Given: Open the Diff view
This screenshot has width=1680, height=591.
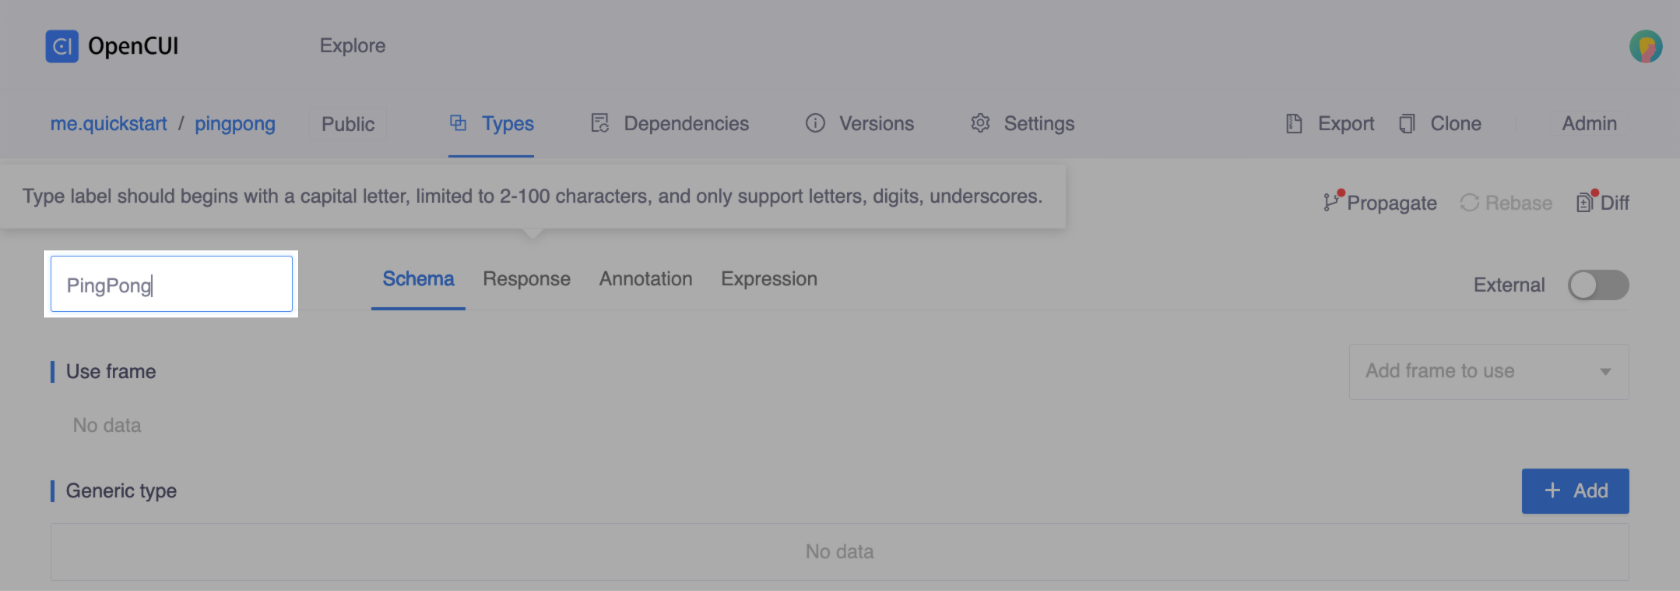Looking at the screenshot, I should (x=1603, y=202).
